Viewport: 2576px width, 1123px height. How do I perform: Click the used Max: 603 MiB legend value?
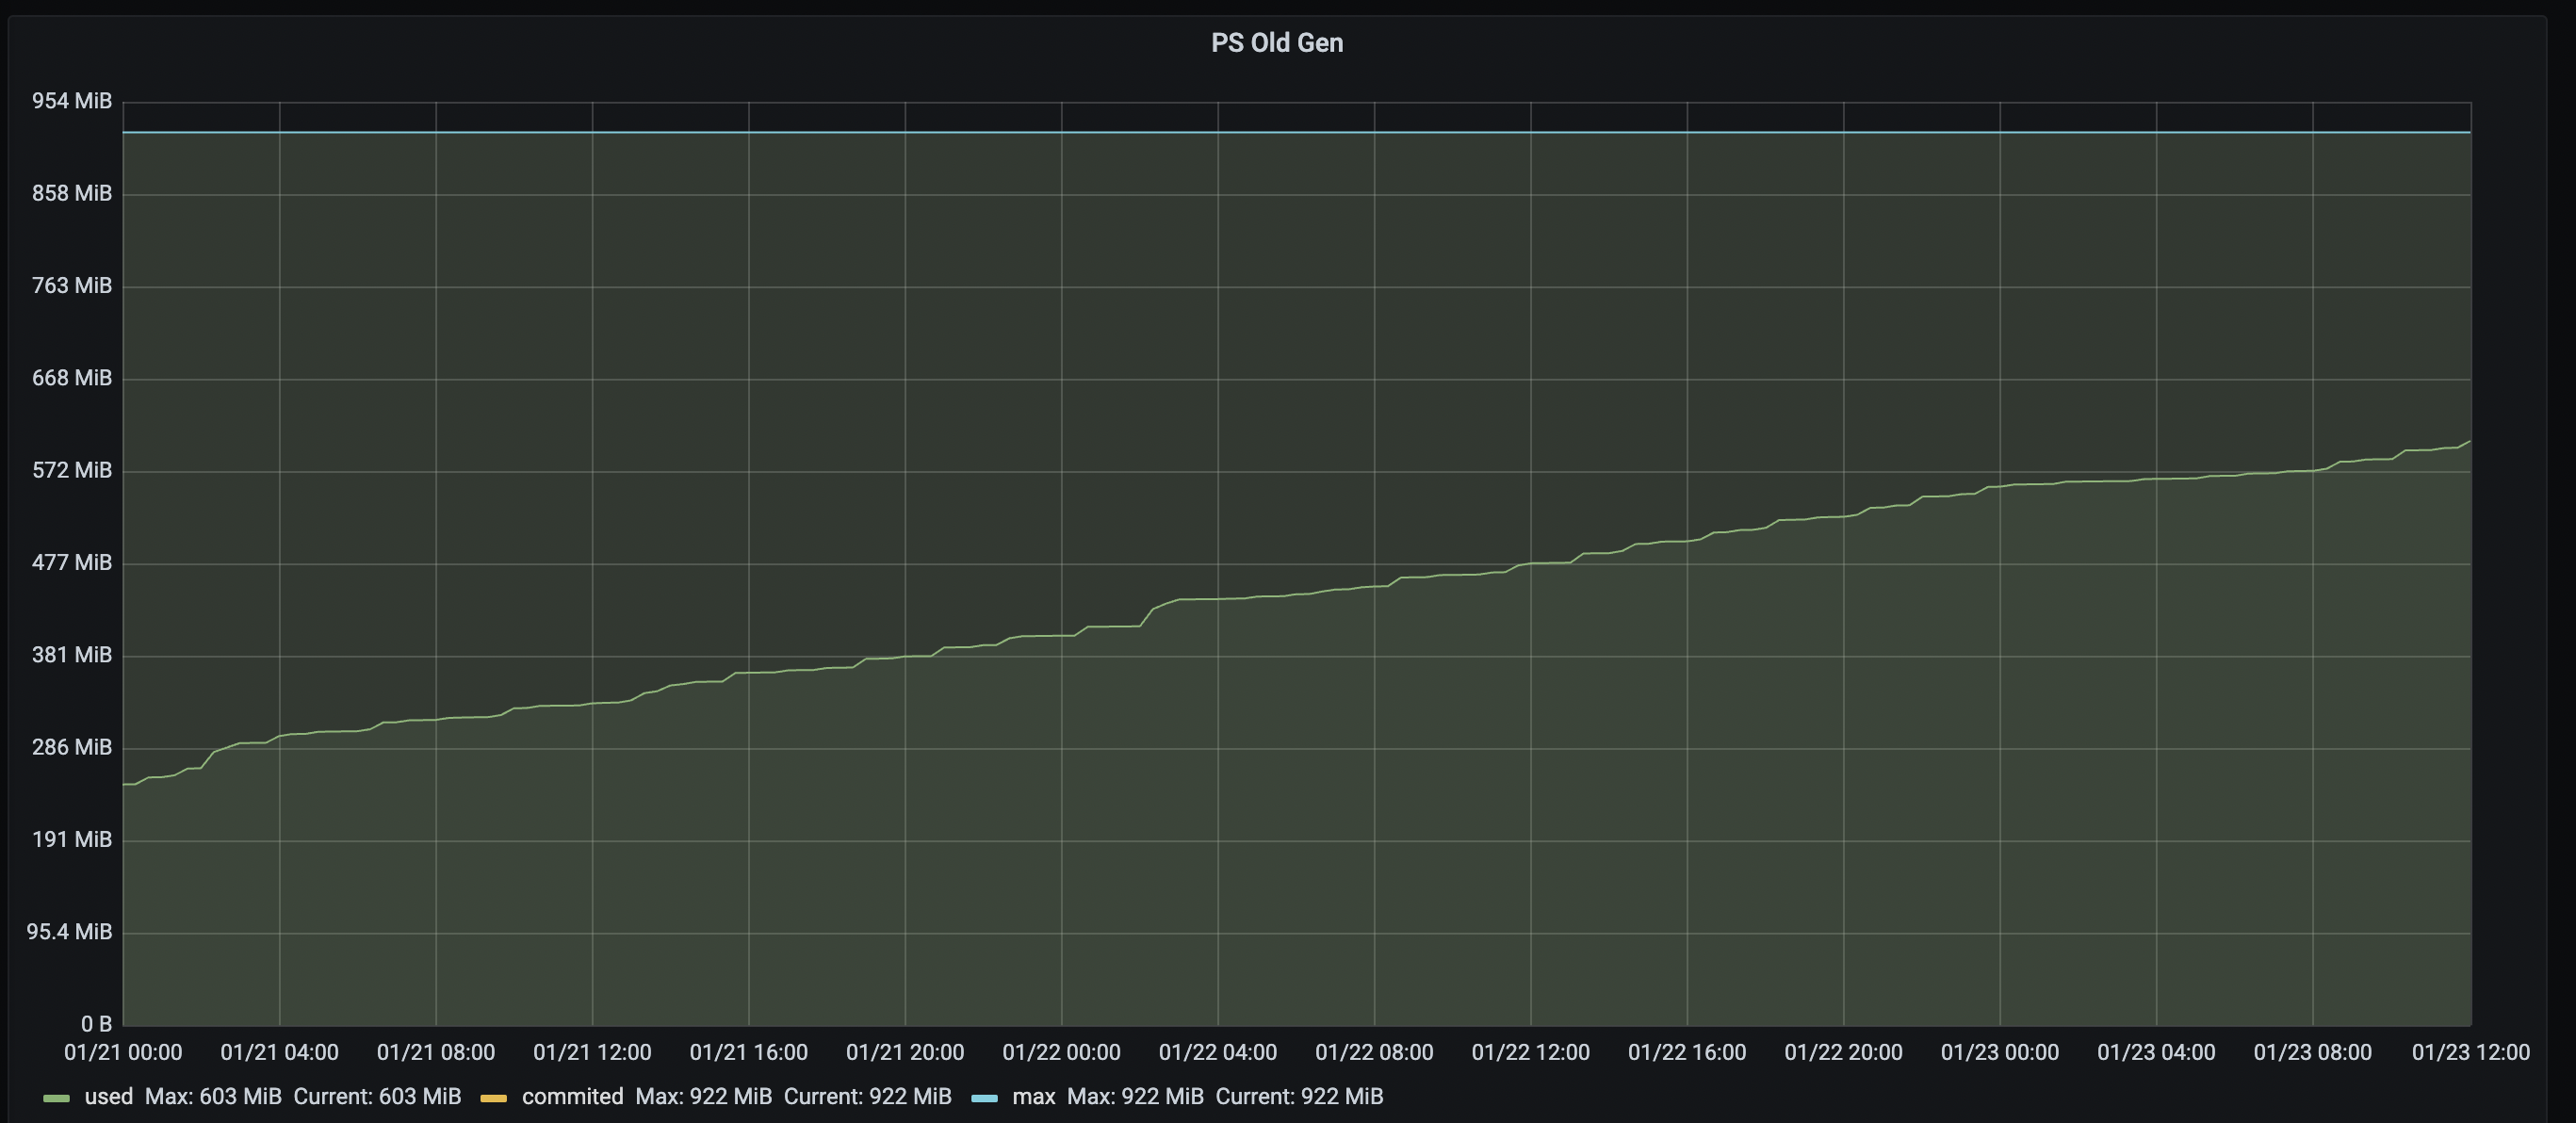[213, 1096]
